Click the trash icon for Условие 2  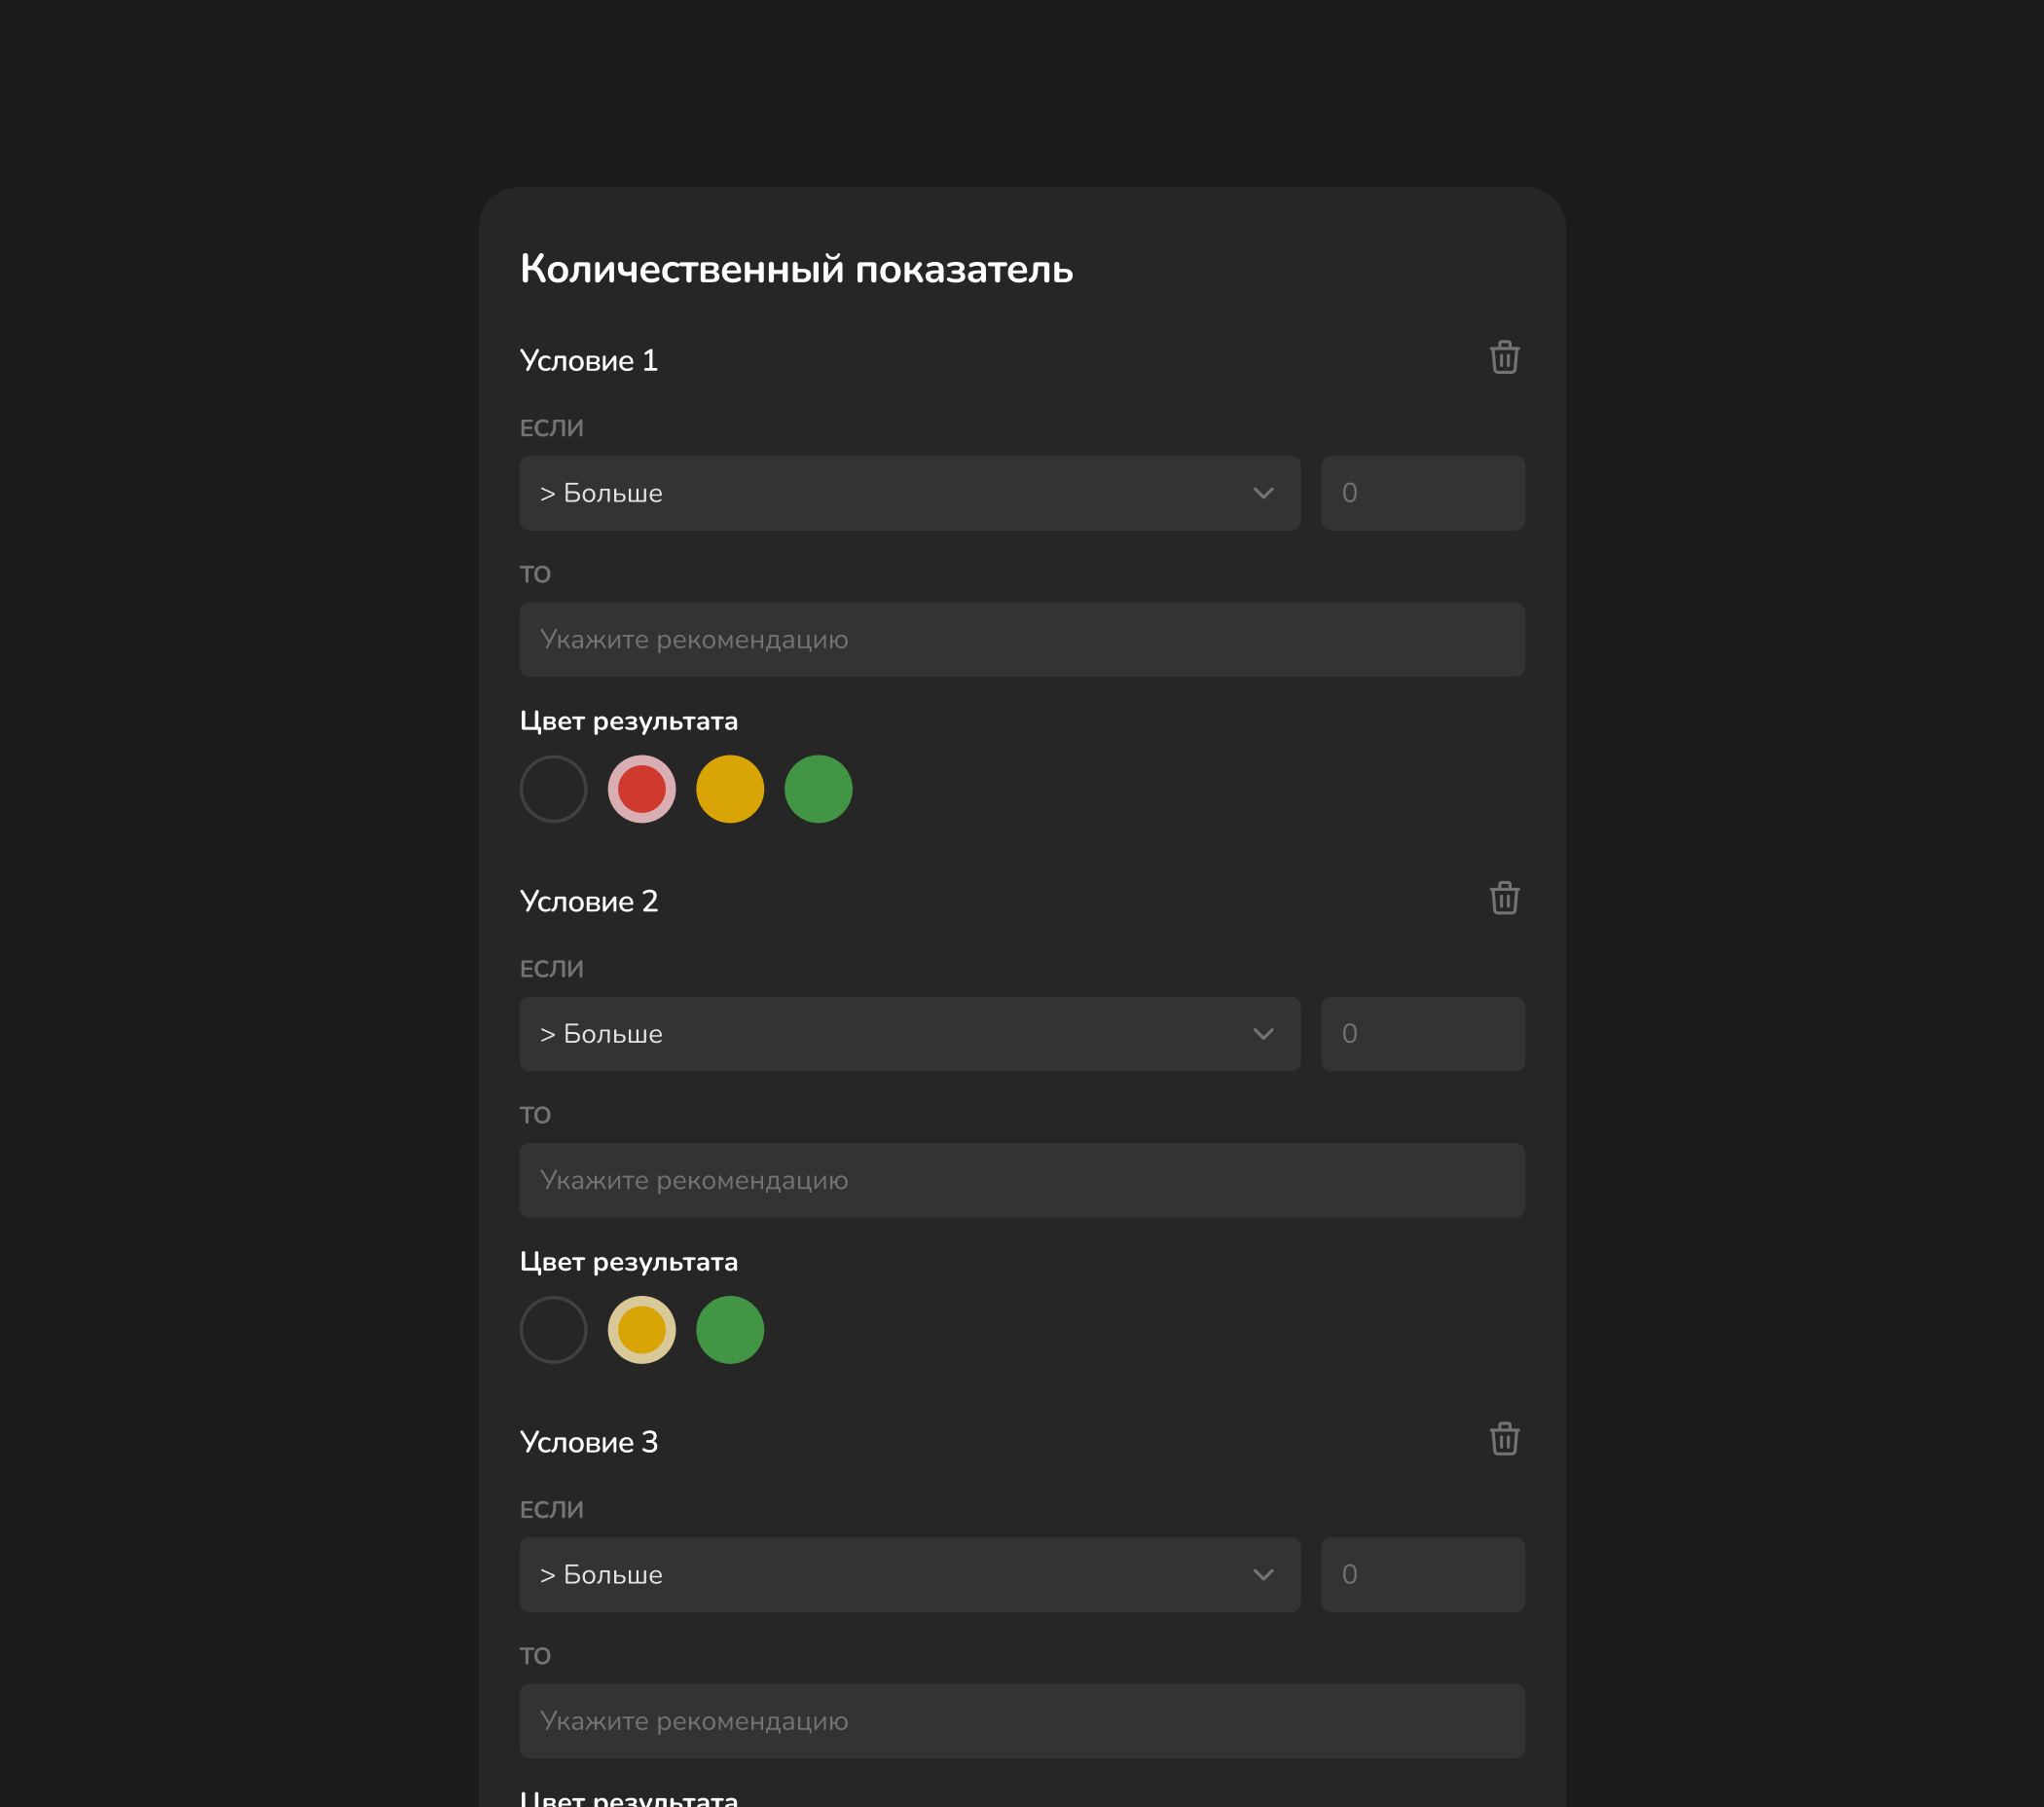(x=1504, y=899)
